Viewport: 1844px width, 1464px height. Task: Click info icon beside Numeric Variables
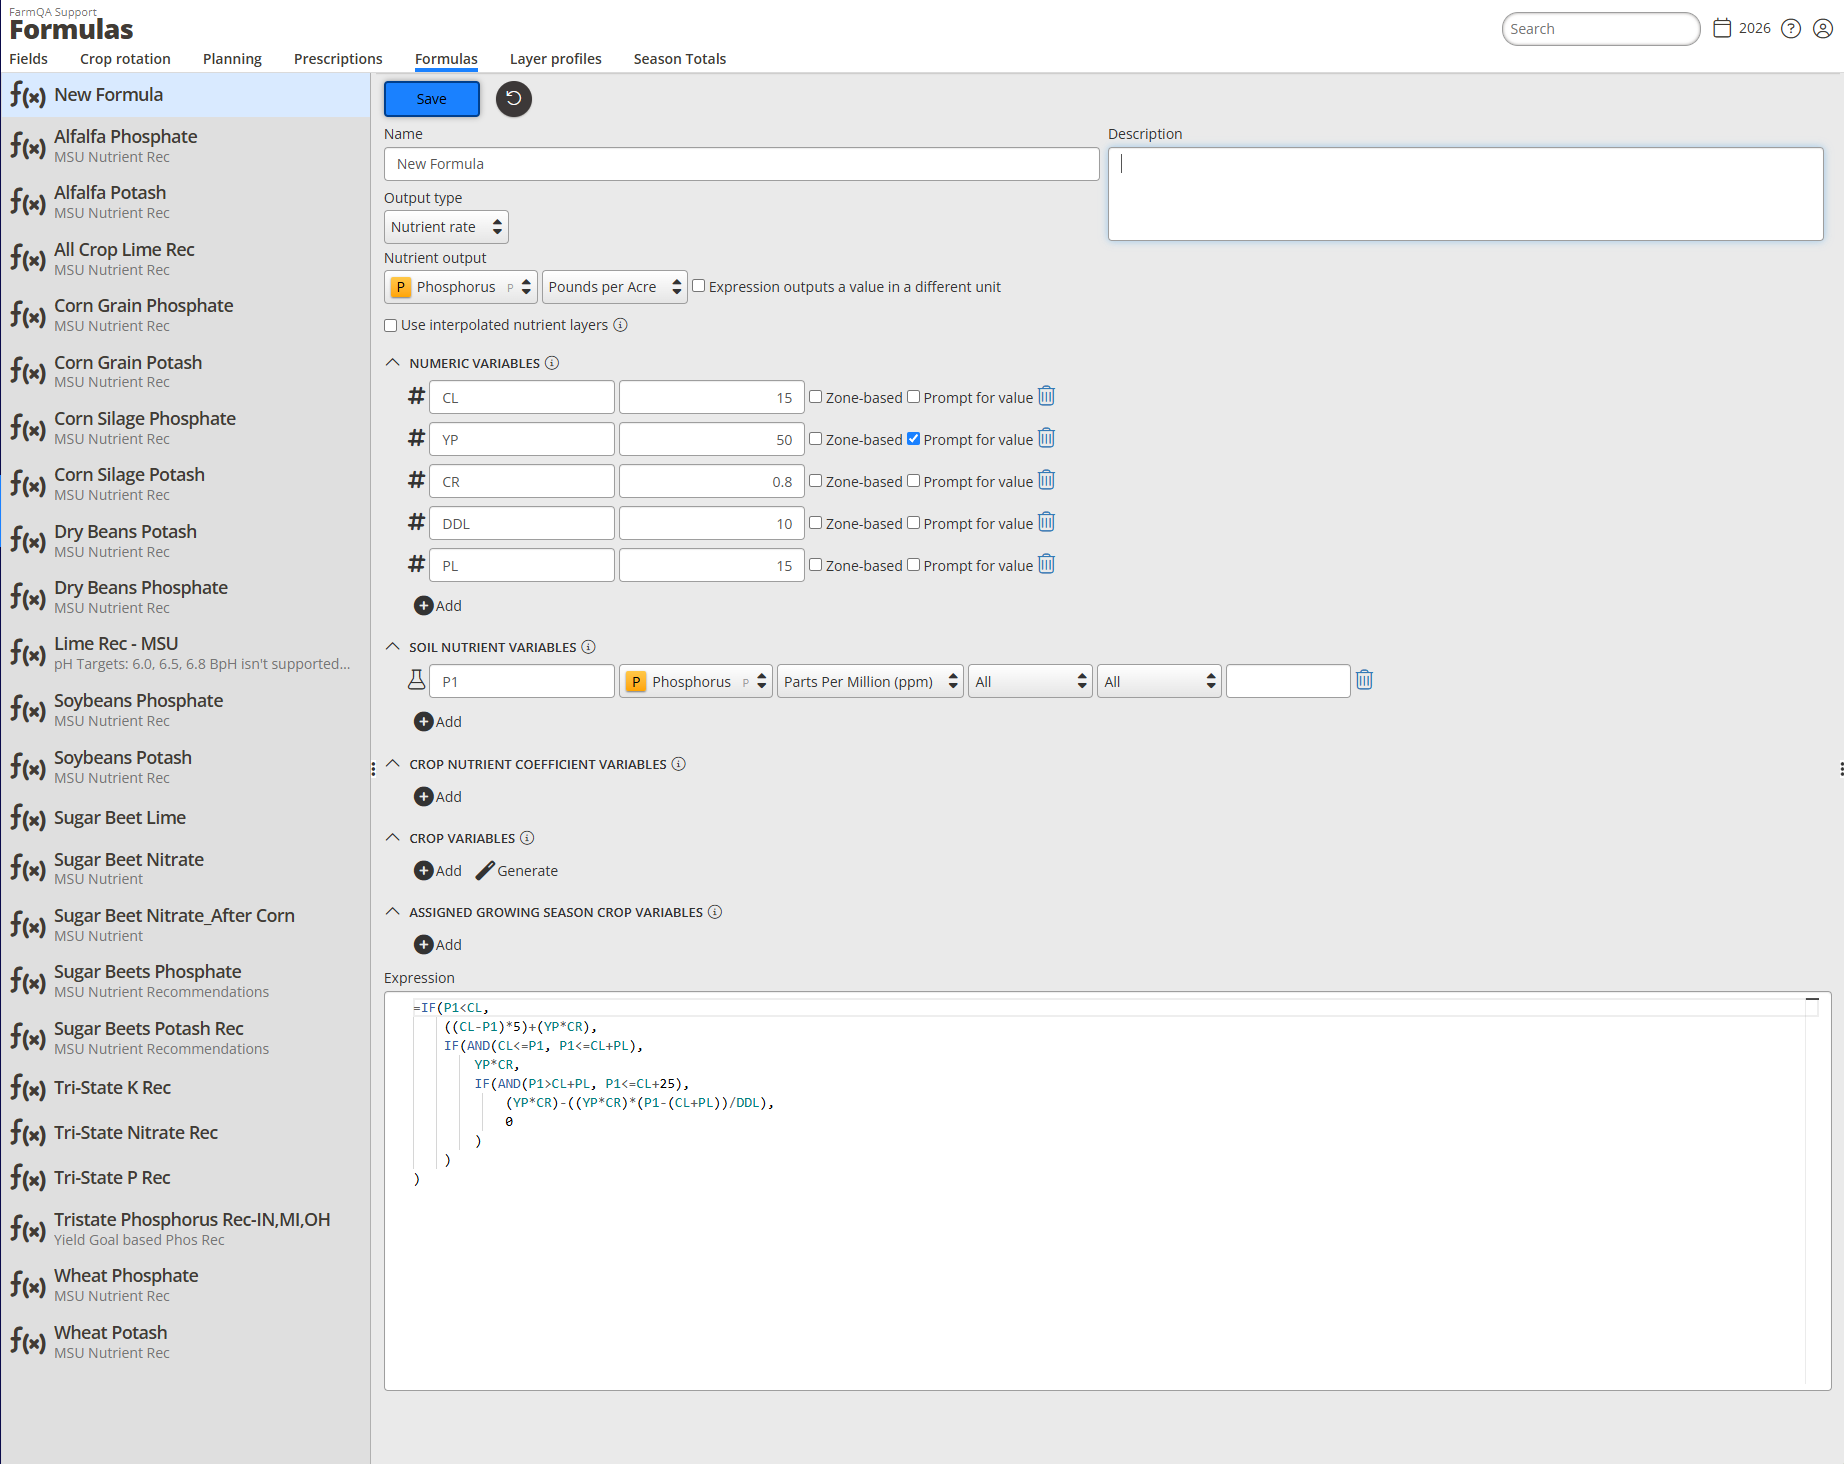point(552,363)
